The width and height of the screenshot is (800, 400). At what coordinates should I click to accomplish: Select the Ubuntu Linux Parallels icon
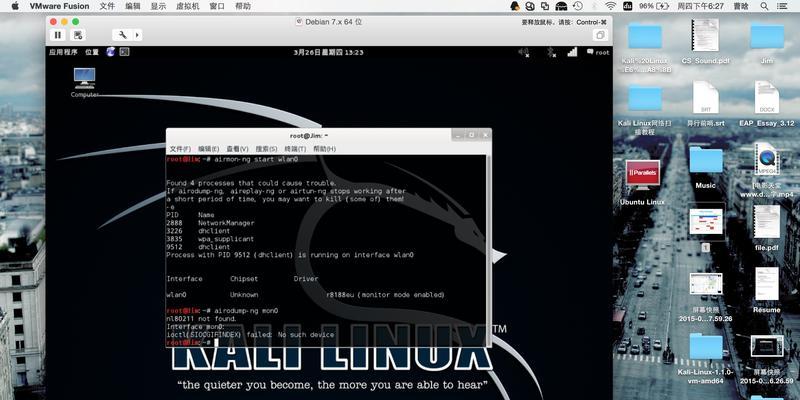[642, 183]
